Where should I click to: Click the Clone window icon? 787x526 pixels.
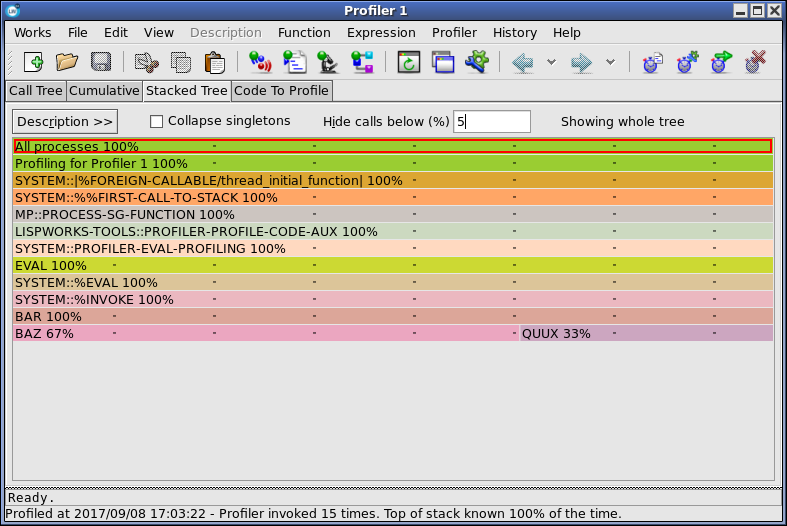click(x=443, y=63)
